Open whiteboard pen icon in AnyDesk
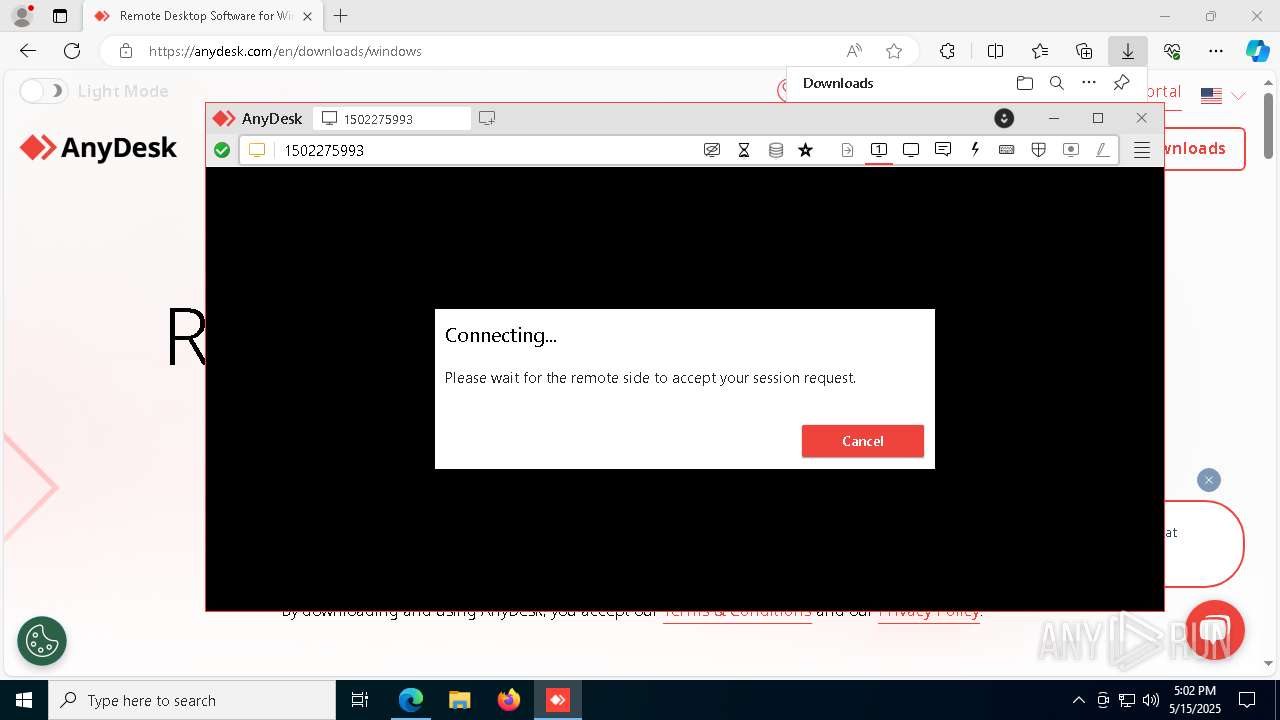The height and width of the screenshot is (720, 1280). [x=1102, y=150]
